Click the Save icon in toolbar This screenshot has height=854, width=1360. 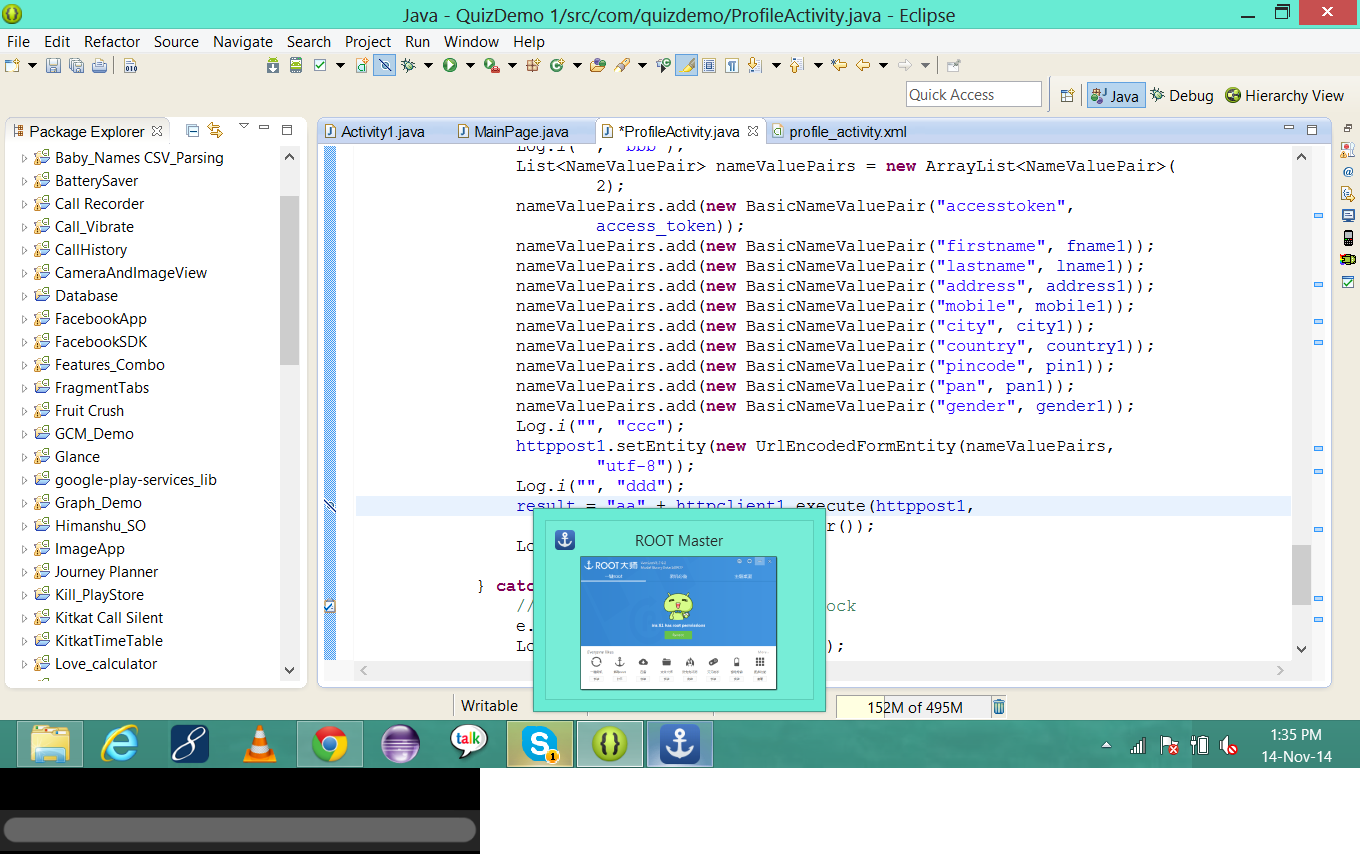tap(53, 65)
